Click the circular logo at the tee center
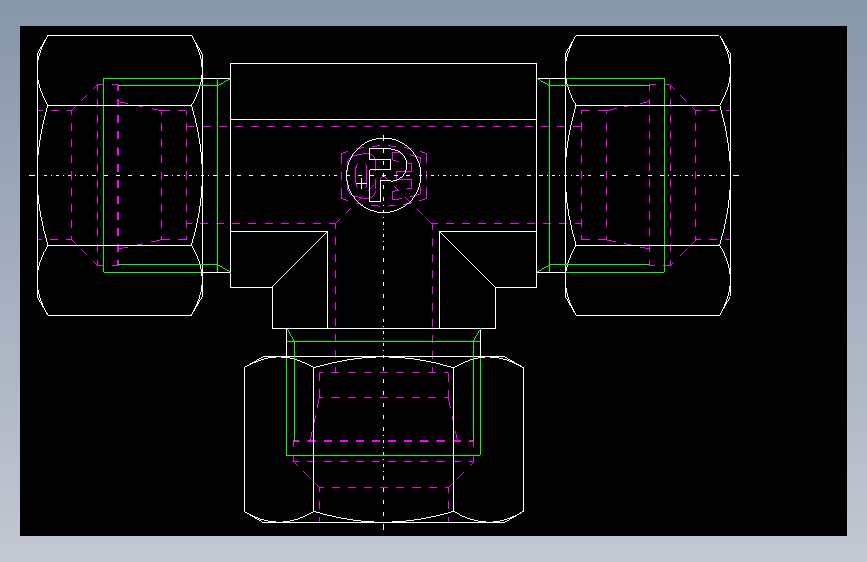 [383, 175]
